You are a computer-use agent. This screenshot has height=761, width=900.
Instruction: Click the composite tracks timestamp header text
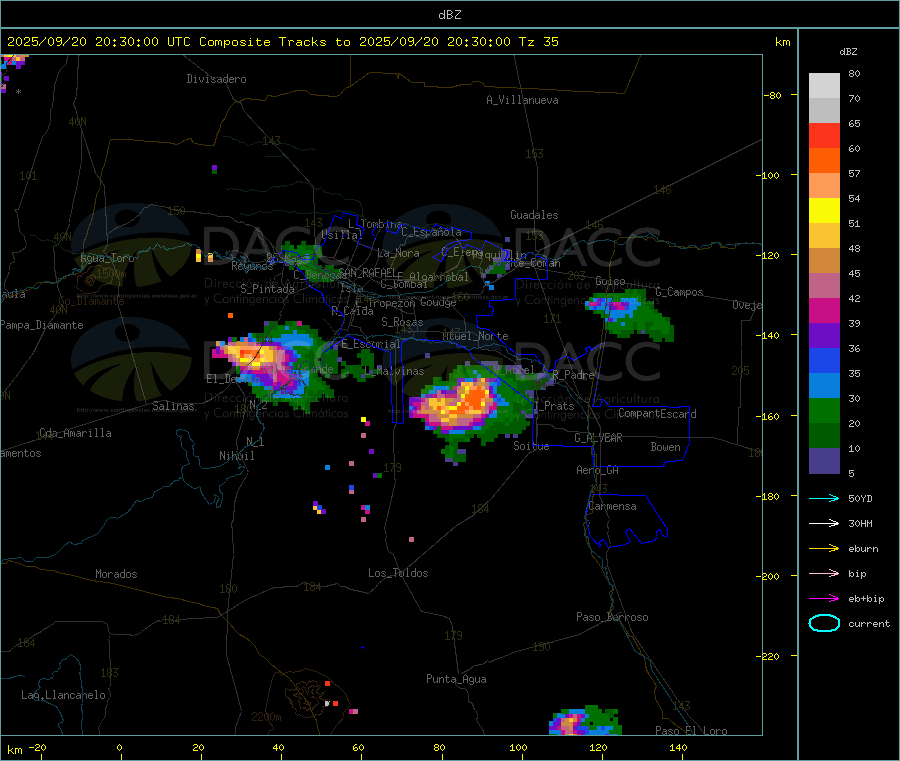pyautogui.click(x=282, y=42)
